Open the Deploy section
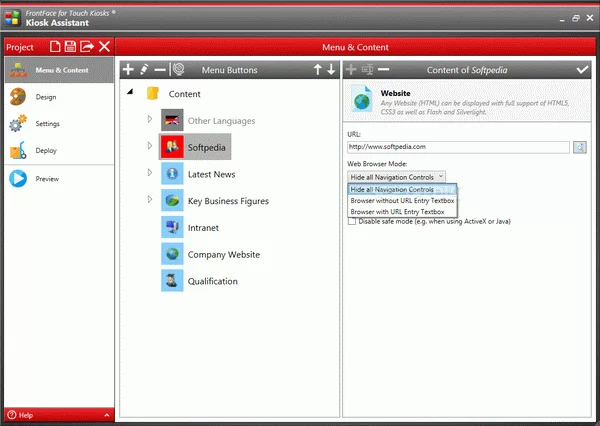The image size is (600, 426). pyautogui.click(x=59, y=150)
